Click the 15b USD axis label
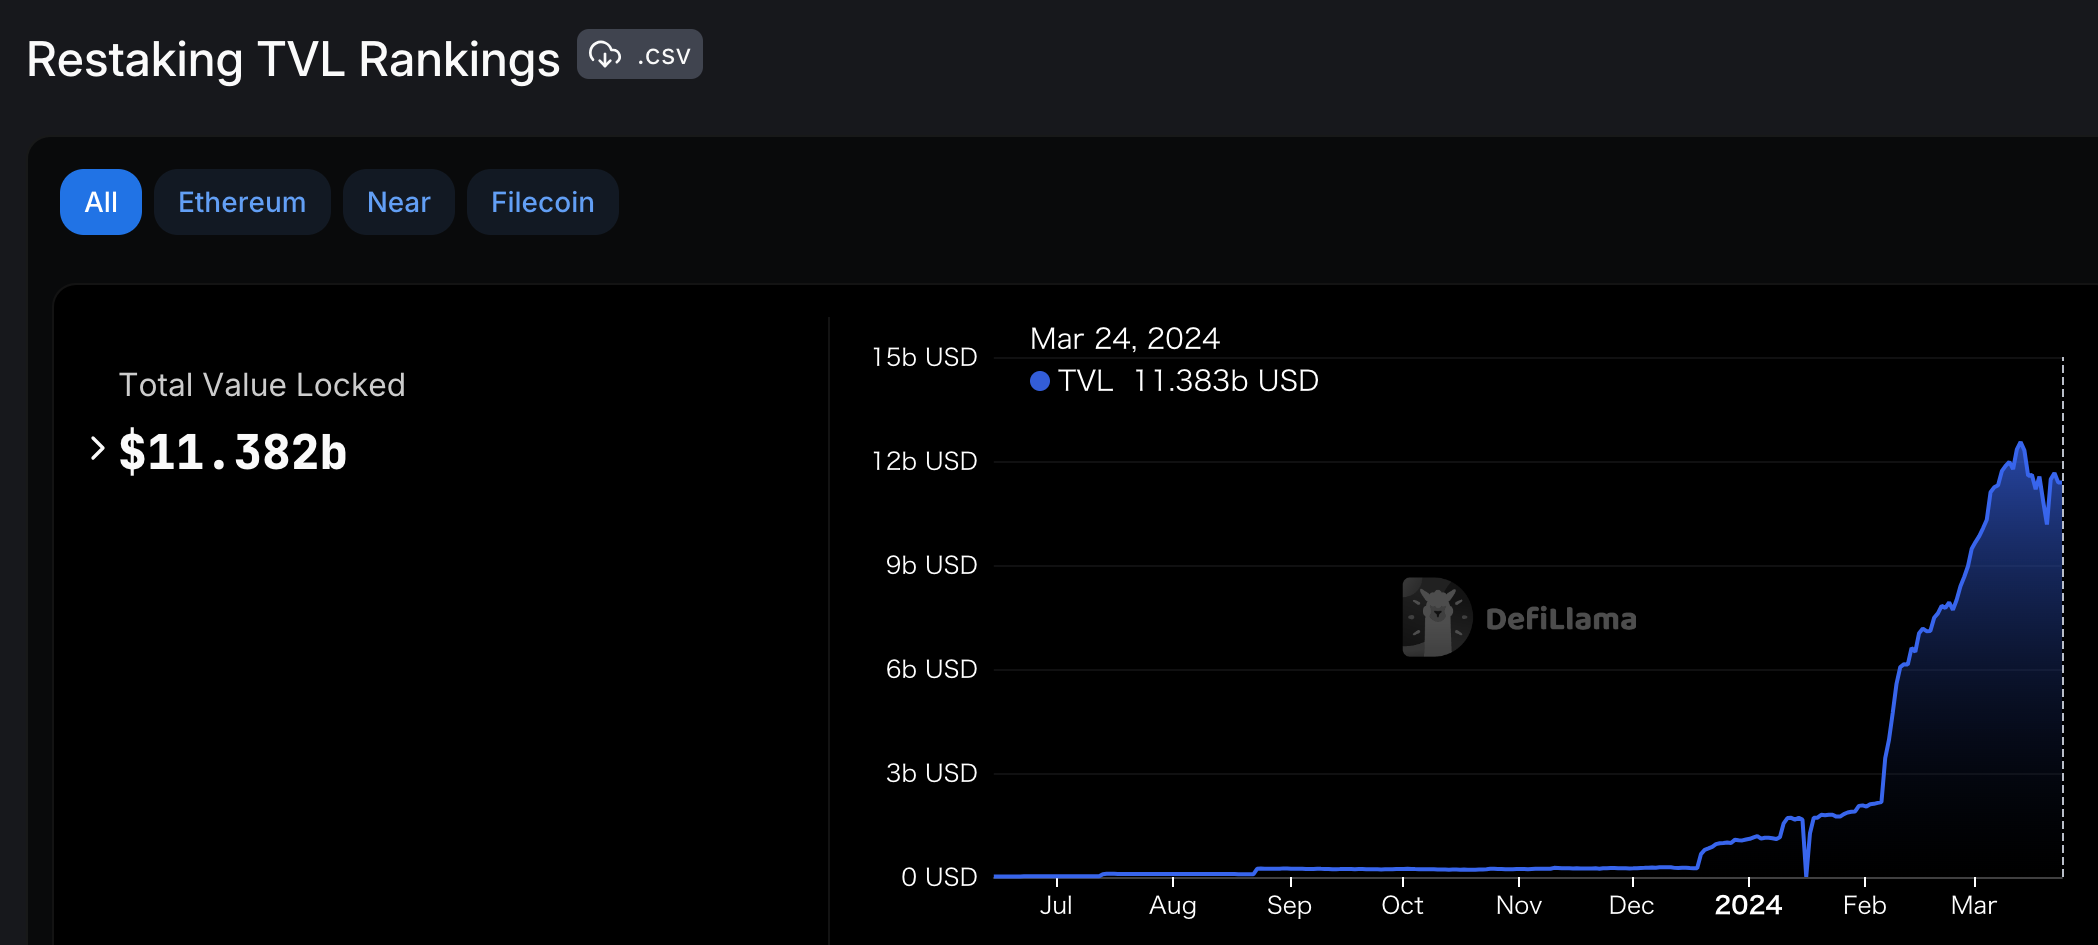Image resolution: width=2098 pixels, height=945 pixels. [924, 357]
